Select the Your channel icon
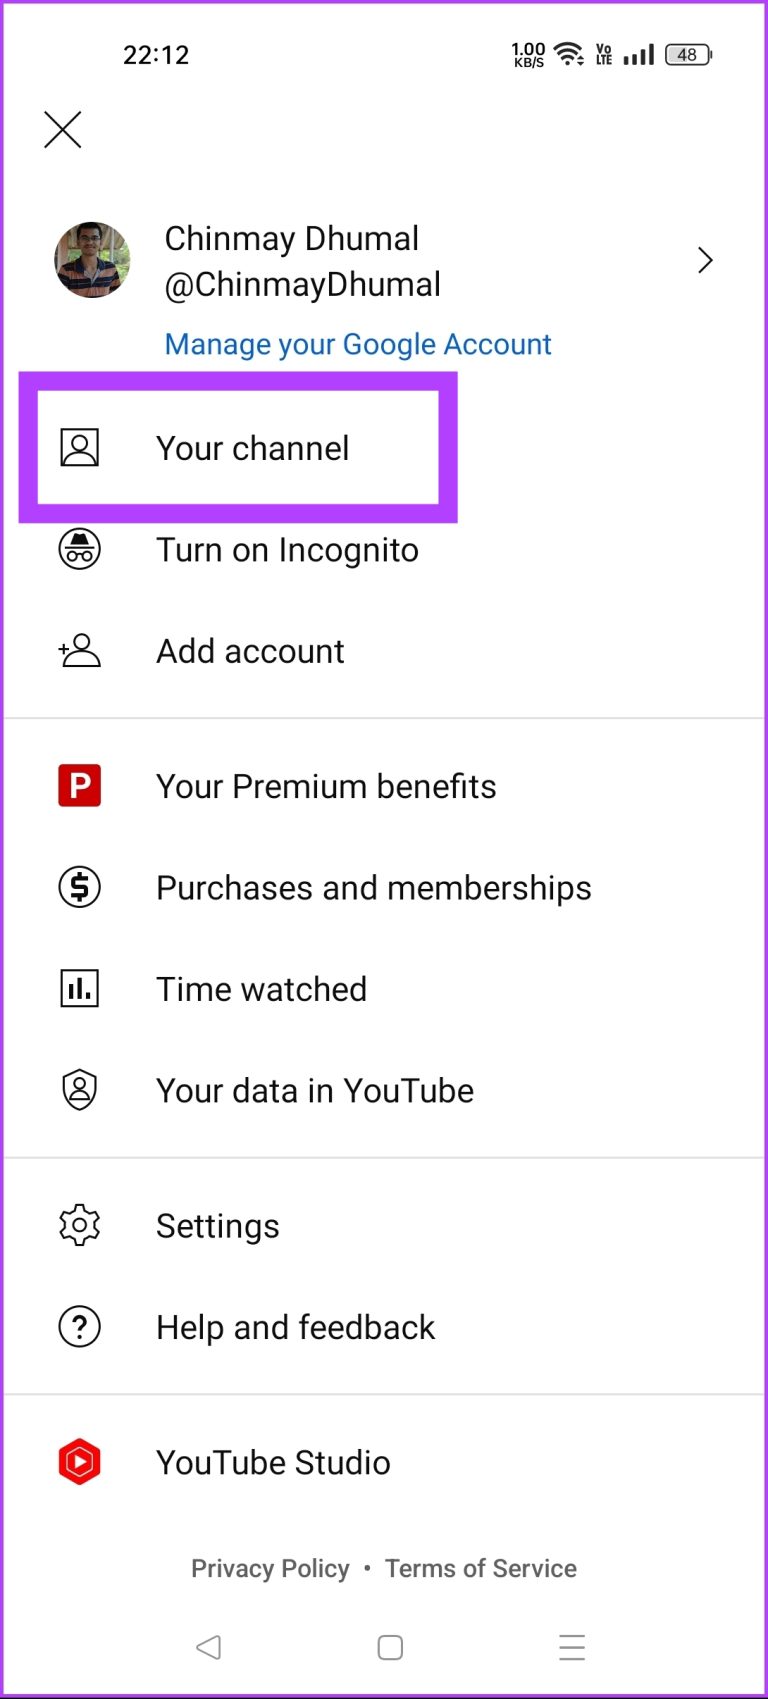This screenshot has height=1699, width=768. (x=79, y=448)
